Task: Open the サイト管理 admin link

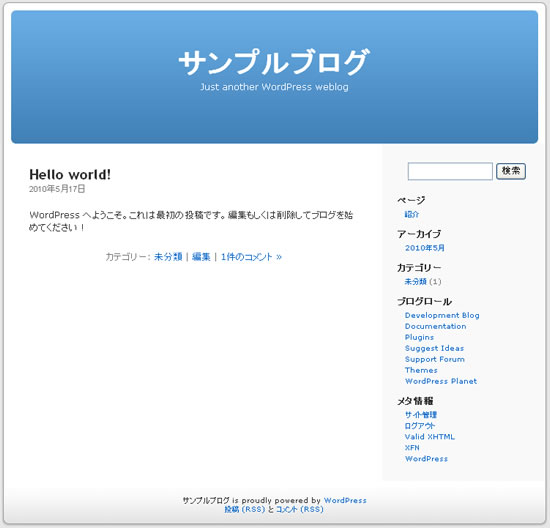Action: [x=421, y=415]
